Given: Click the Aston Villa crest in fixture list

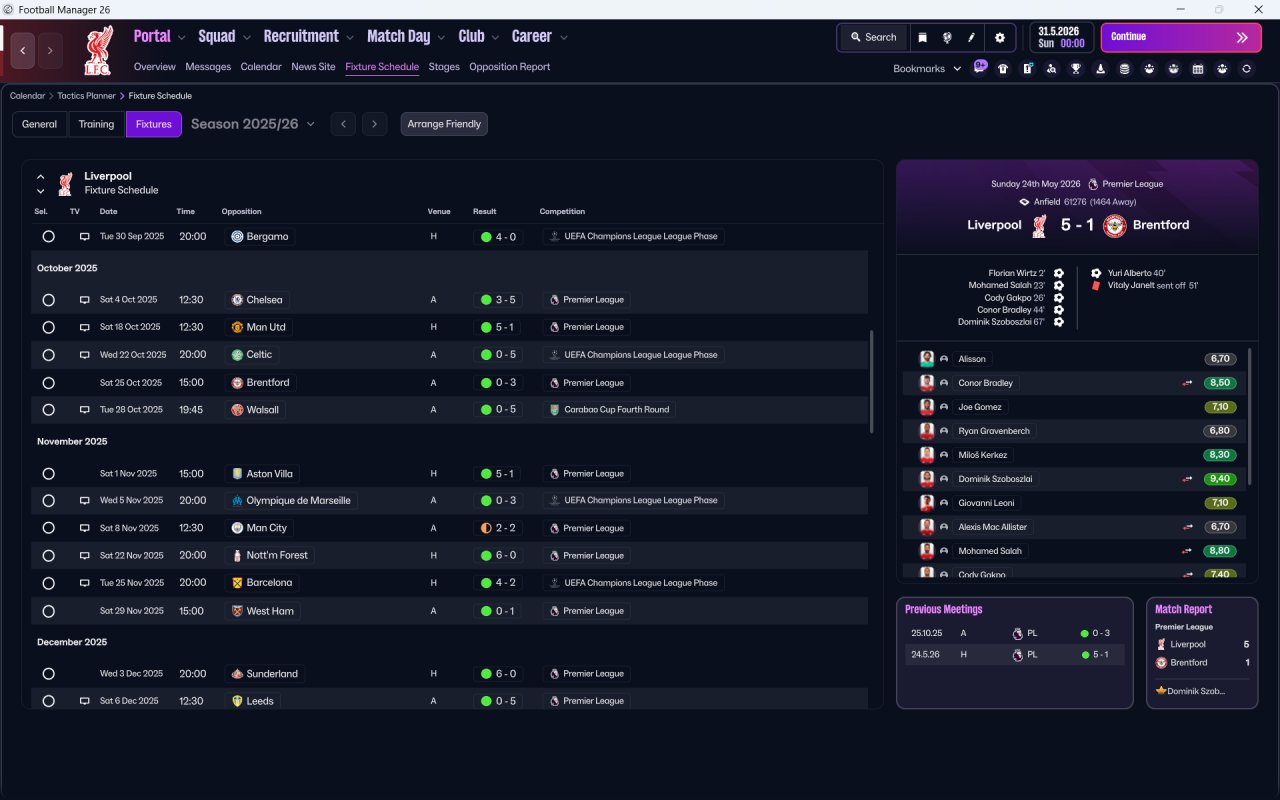Looking at the screenshot, I should tap(237, 474).
